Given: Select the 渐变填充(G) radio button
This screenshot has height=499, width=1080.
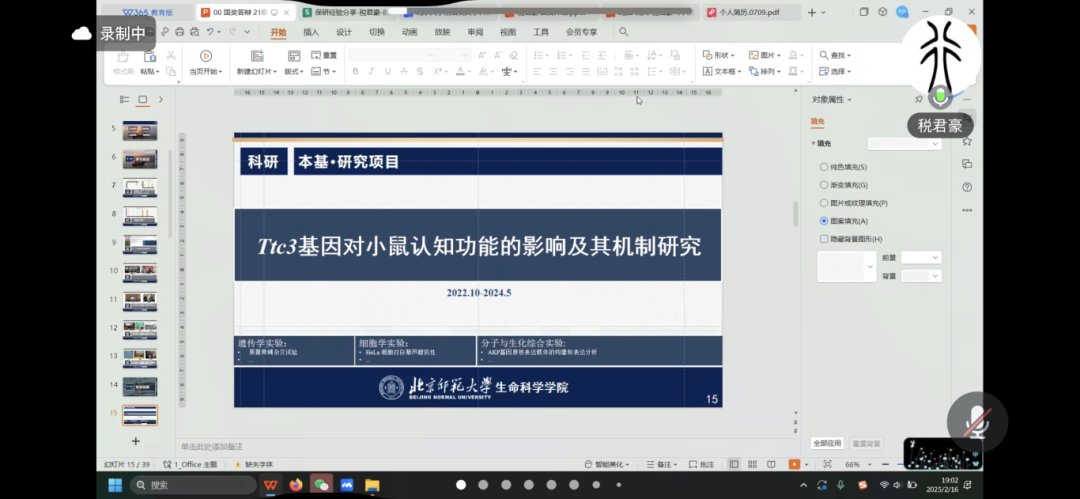Looking at the screenshot, I should coord(824,185).
